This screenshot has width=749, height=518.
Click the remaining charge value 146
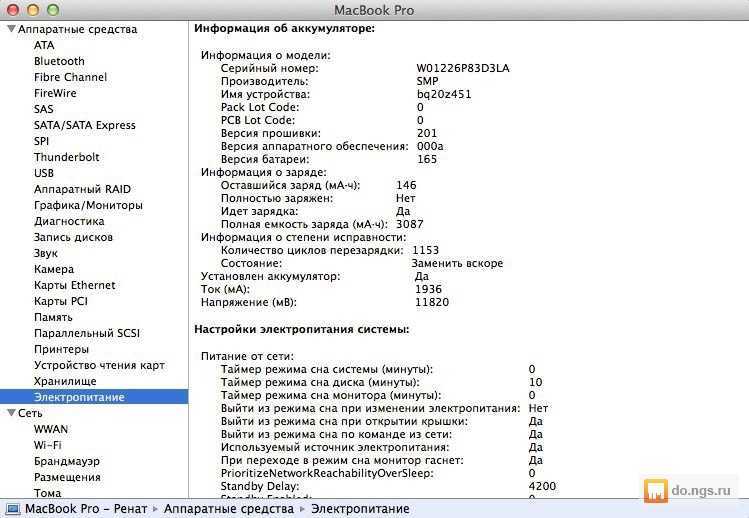click(x=406, y=185)
